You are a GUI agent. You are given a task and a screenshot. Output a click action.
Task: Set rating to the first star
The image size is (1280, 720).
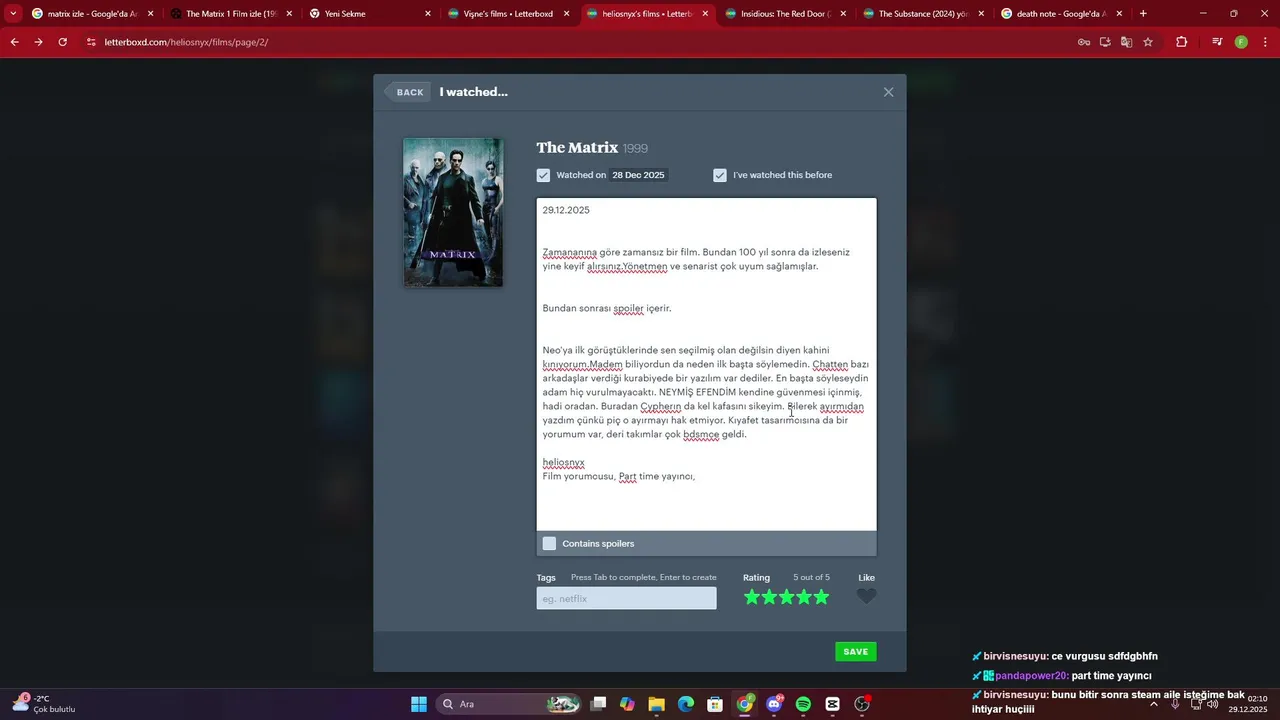(x=752, y=597)
